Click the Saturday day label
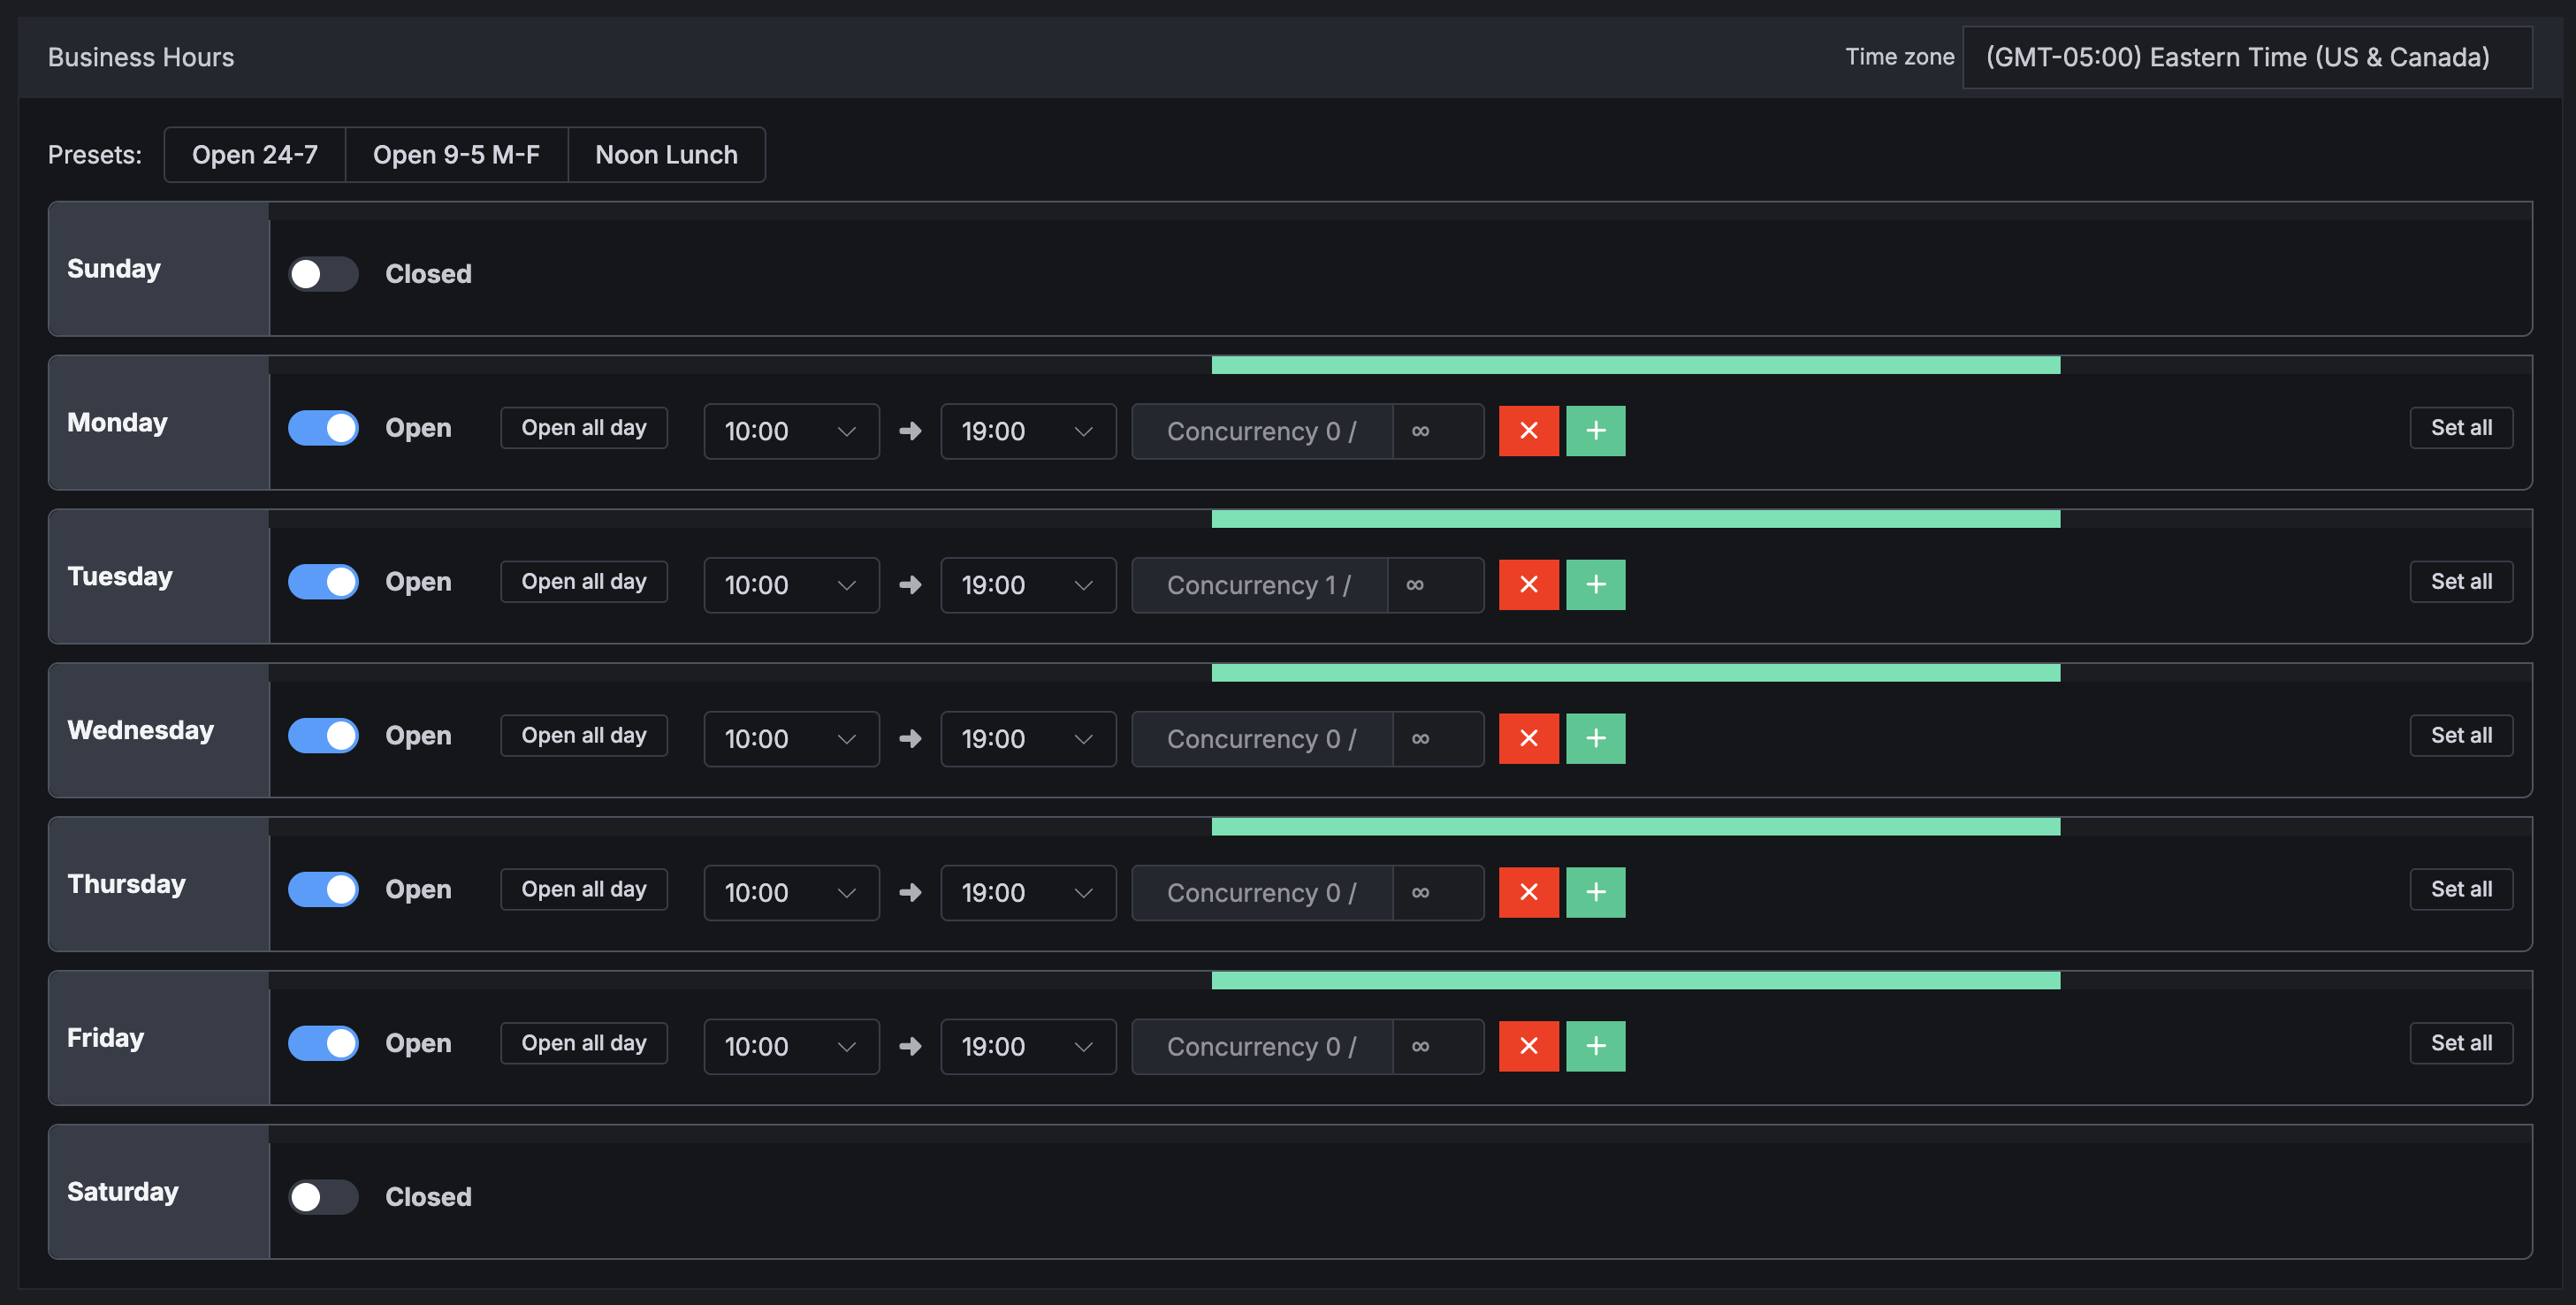Screen dimensions: 2576x1305 click(122, 1192)
